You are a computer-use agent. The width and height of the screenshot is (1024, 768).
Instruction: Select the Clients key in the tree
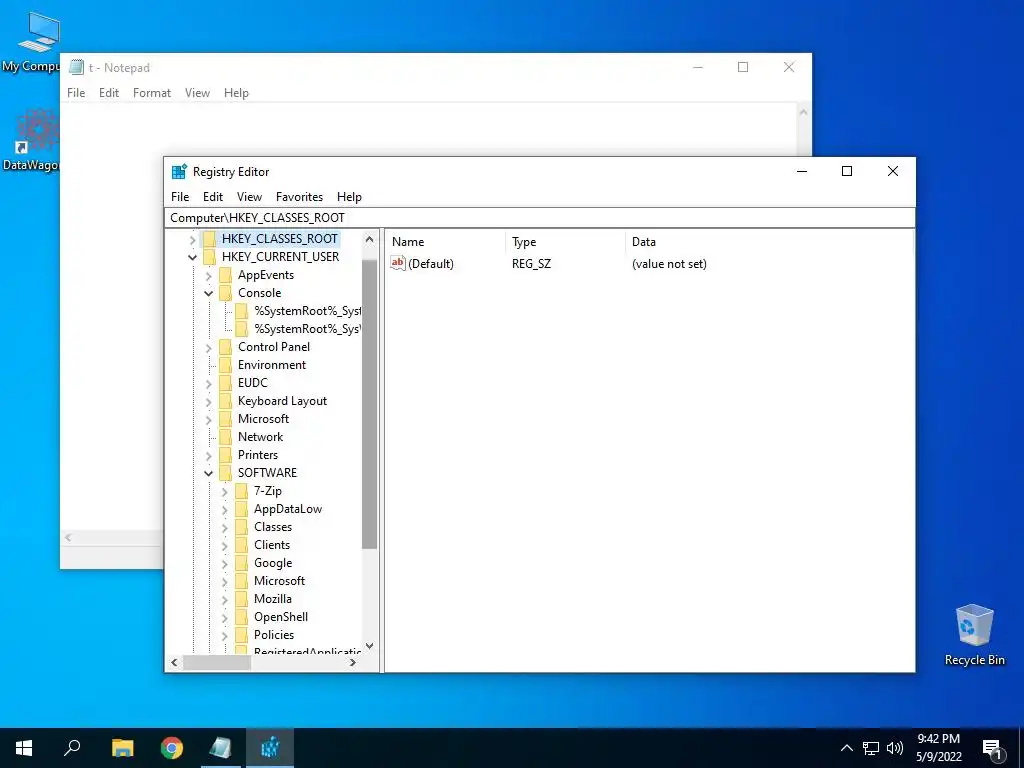(272, 545)
